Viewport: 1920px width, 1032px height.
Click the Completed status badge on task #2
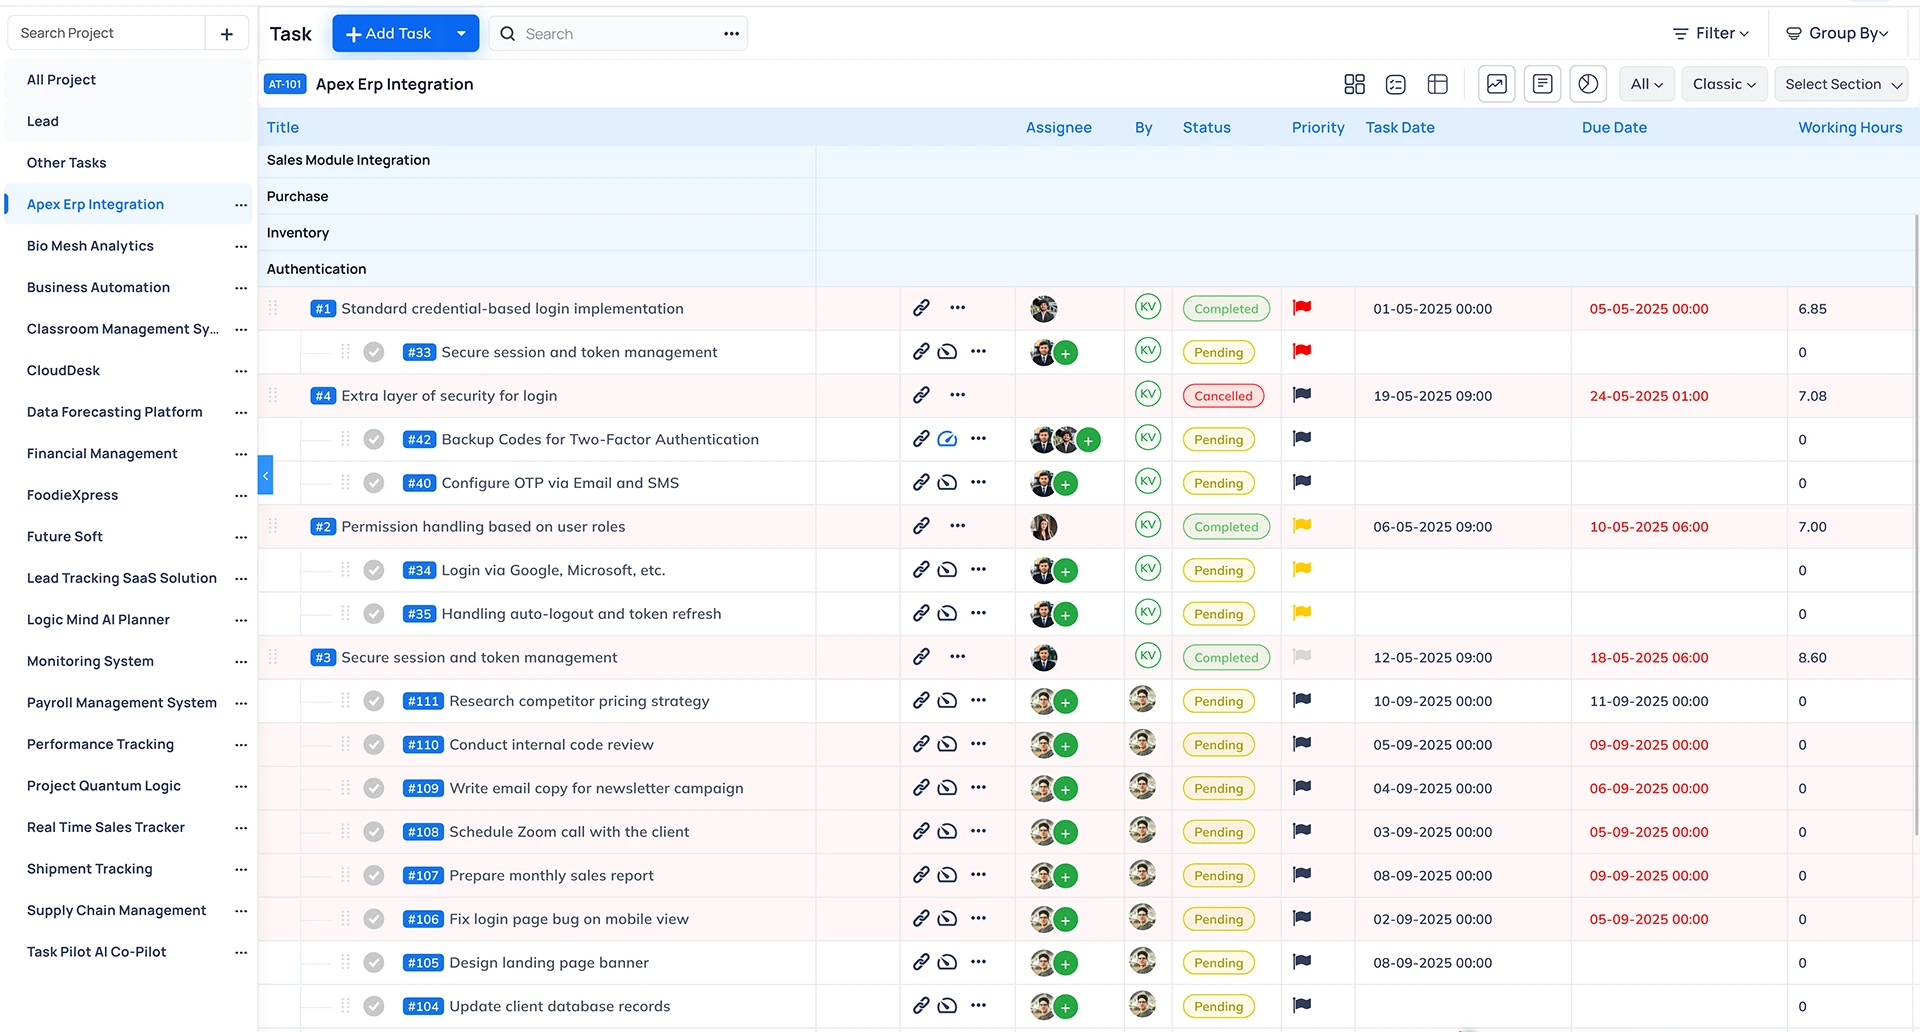1225,527
